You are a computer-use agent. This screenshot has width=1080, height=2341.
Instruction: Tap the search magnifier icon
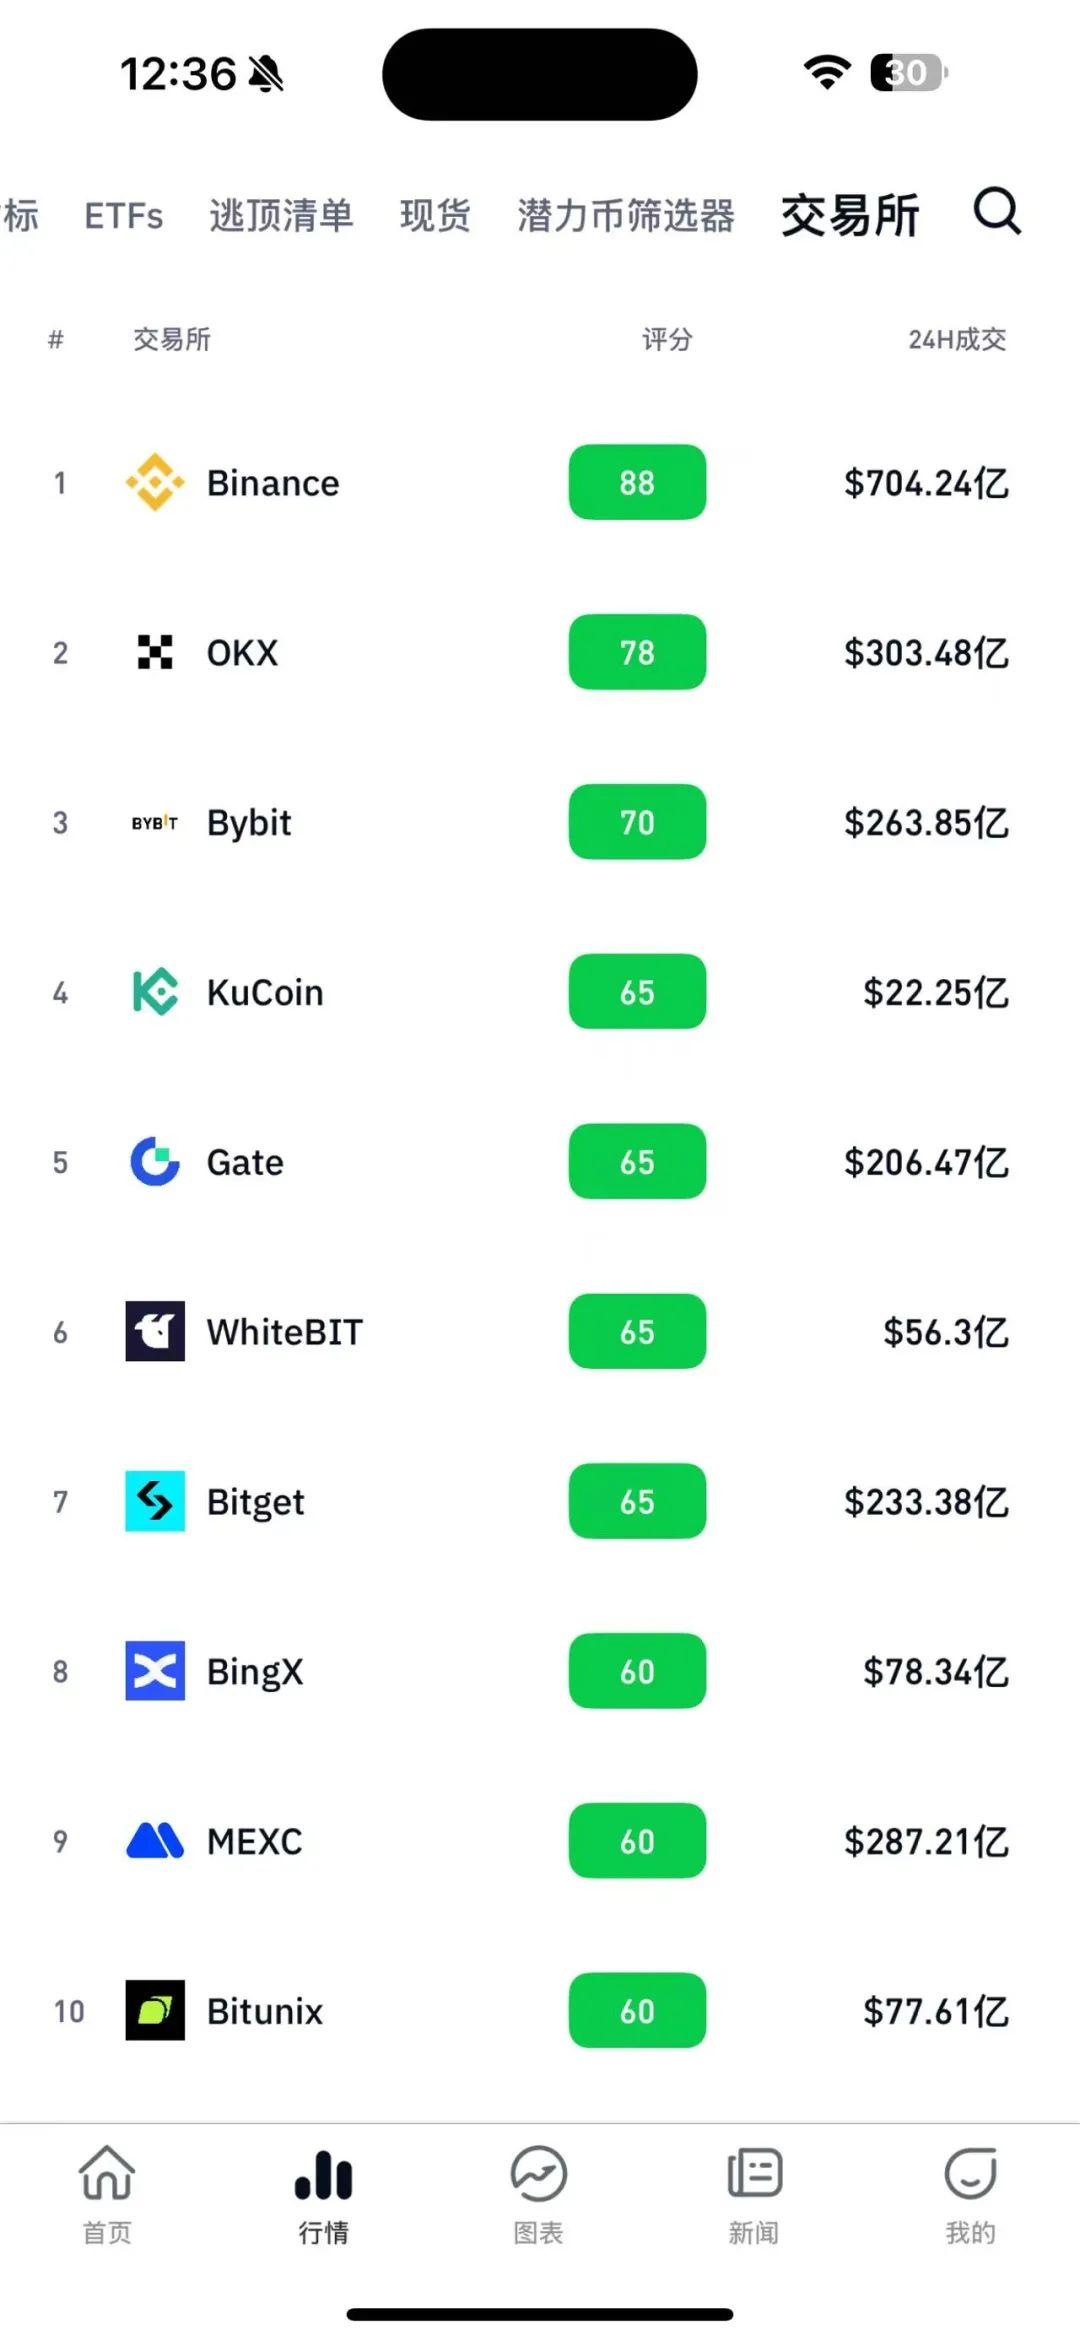(x=997, y=212)
